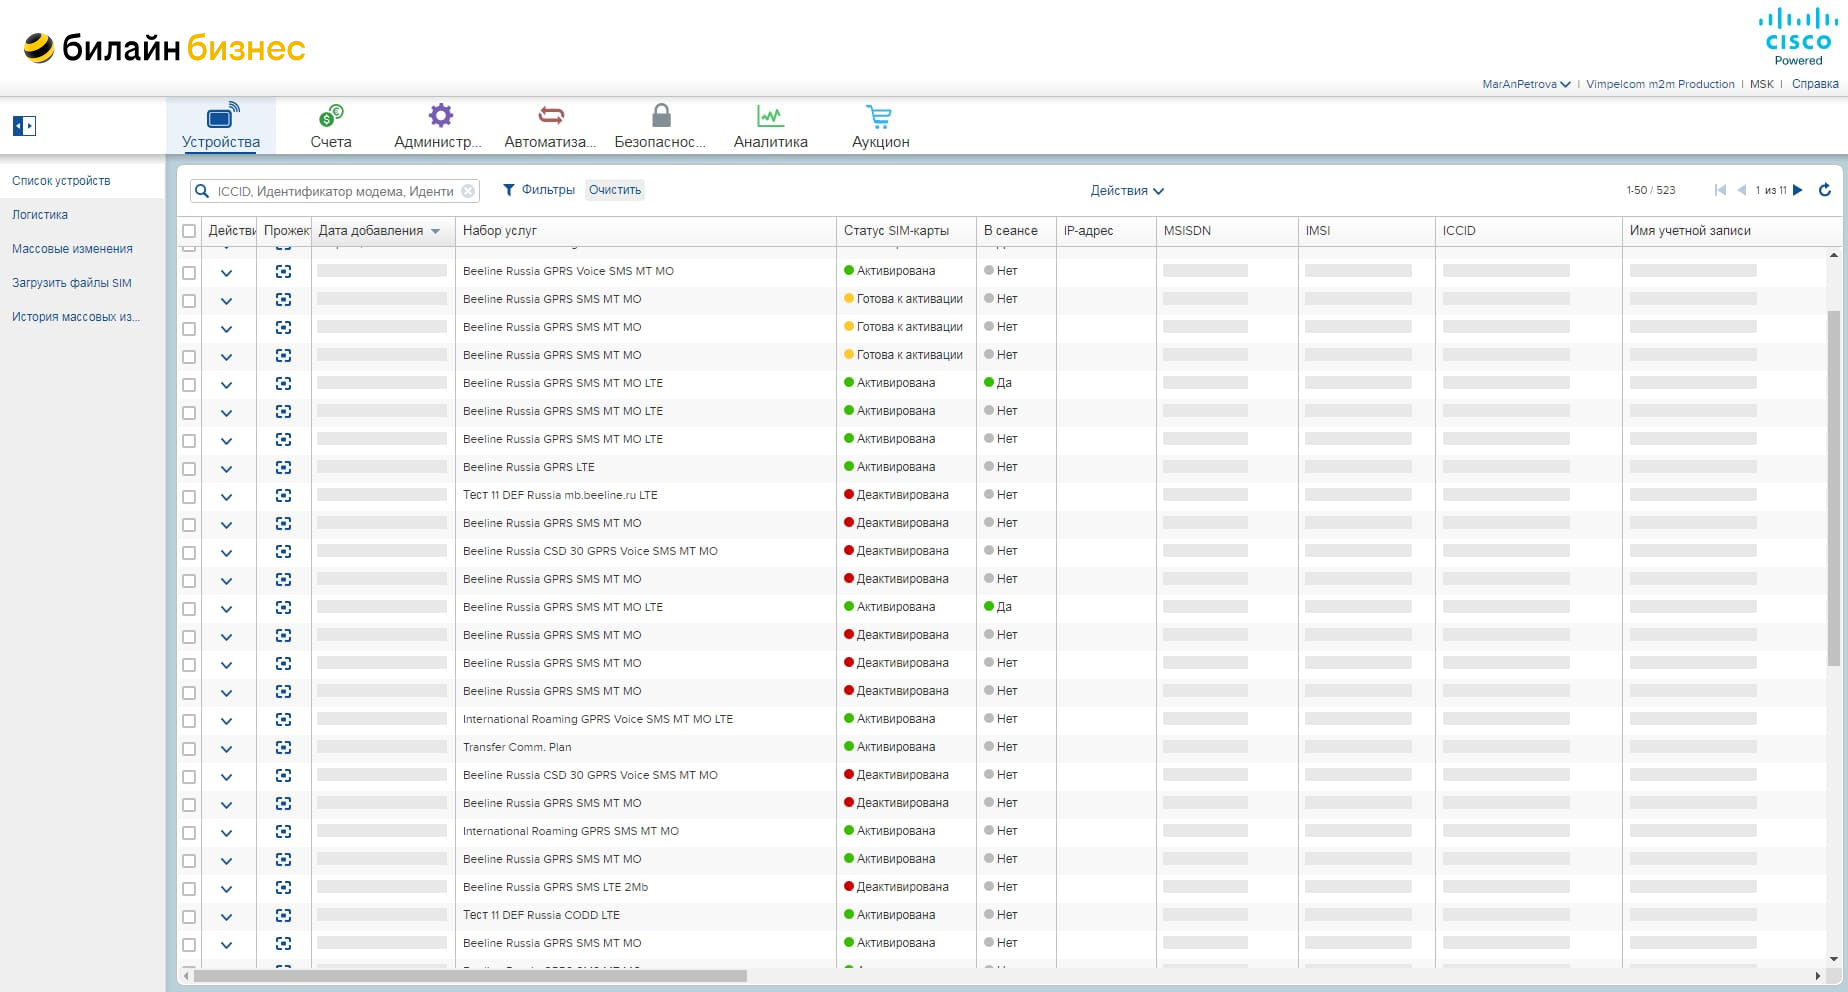Check the Тест 11 DEF Russia mb.beeline.ru LTE row
The width and height of the screenshot is (1848, 992).
pyautogui.click(x=189, y=496)
